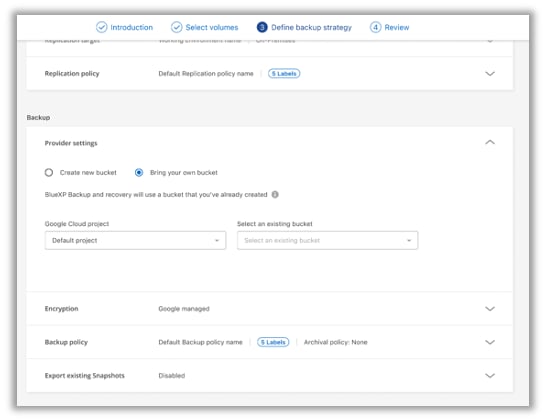Click the Provider settings heading
Viewport: 546px width, 420px height.
pos(71,143)
